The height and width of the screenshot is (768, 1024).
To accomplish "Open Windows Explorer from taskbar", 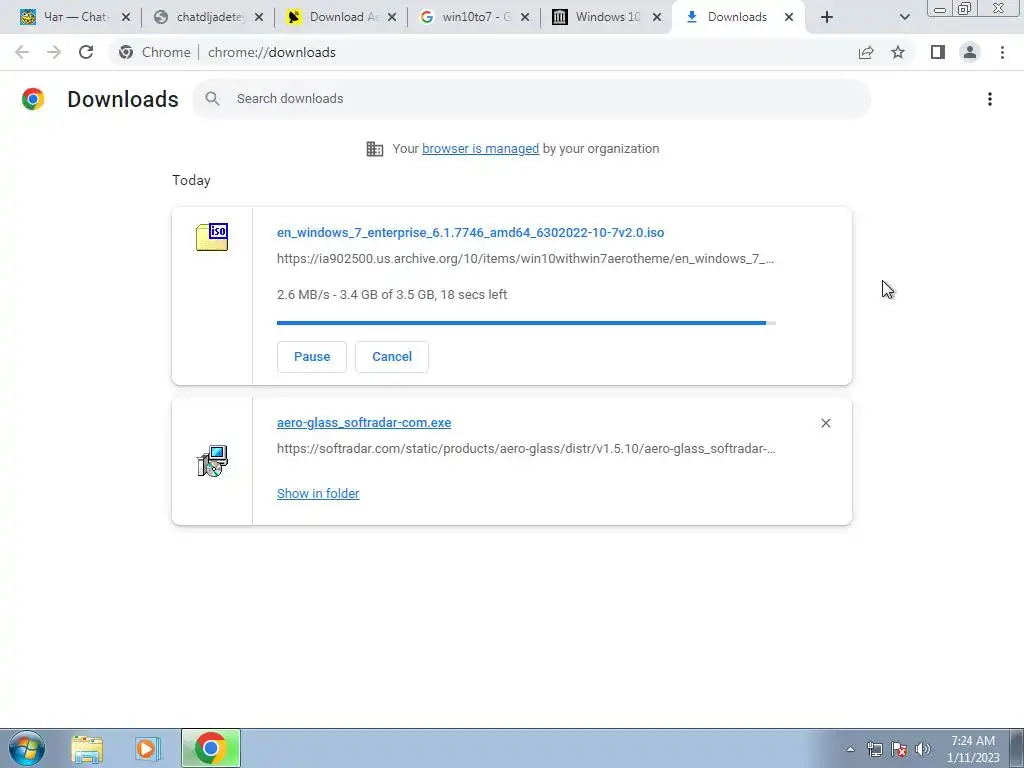I will [x=87, y=748].
